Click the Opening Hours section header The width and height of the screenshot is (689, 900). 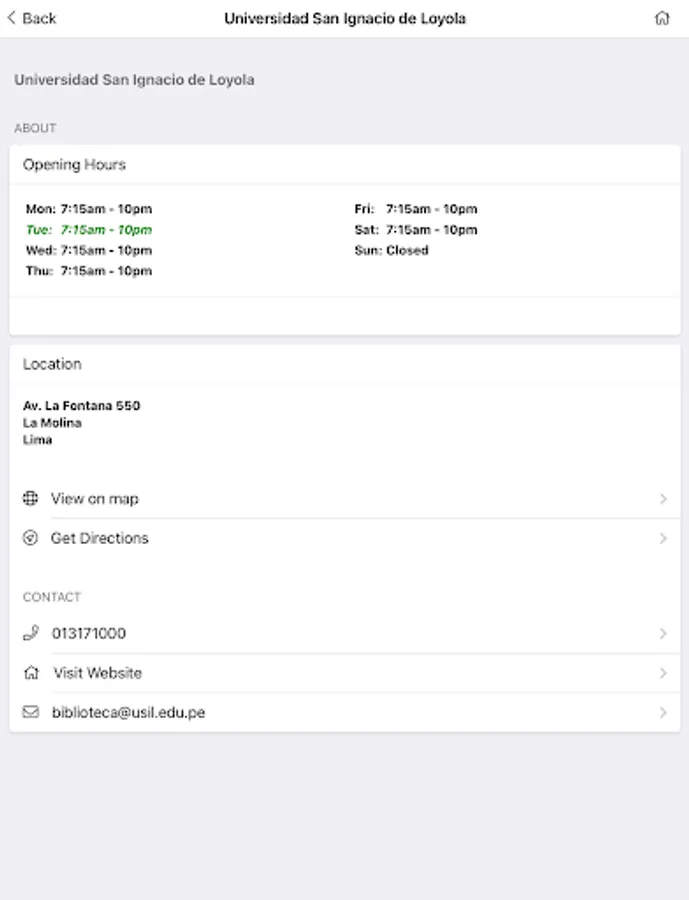75,165
